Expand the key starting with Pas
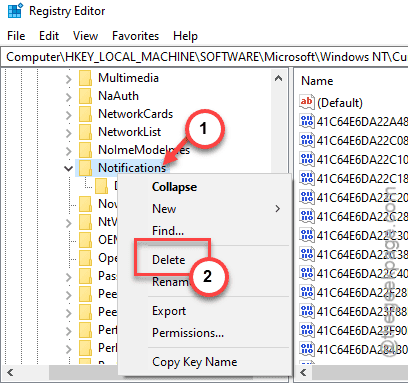 tap(68, 277)
